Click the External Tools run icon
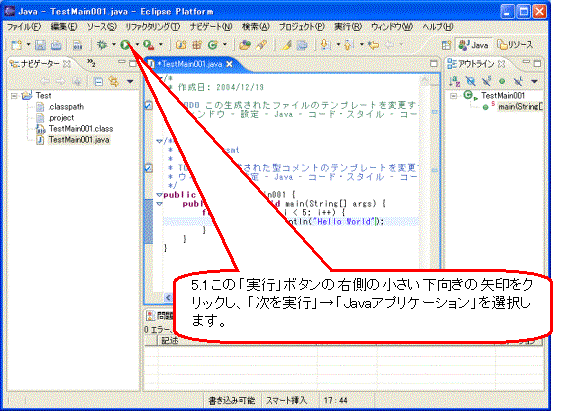The height and width of the screenshot is (411, 565). (x=148, y=45)
